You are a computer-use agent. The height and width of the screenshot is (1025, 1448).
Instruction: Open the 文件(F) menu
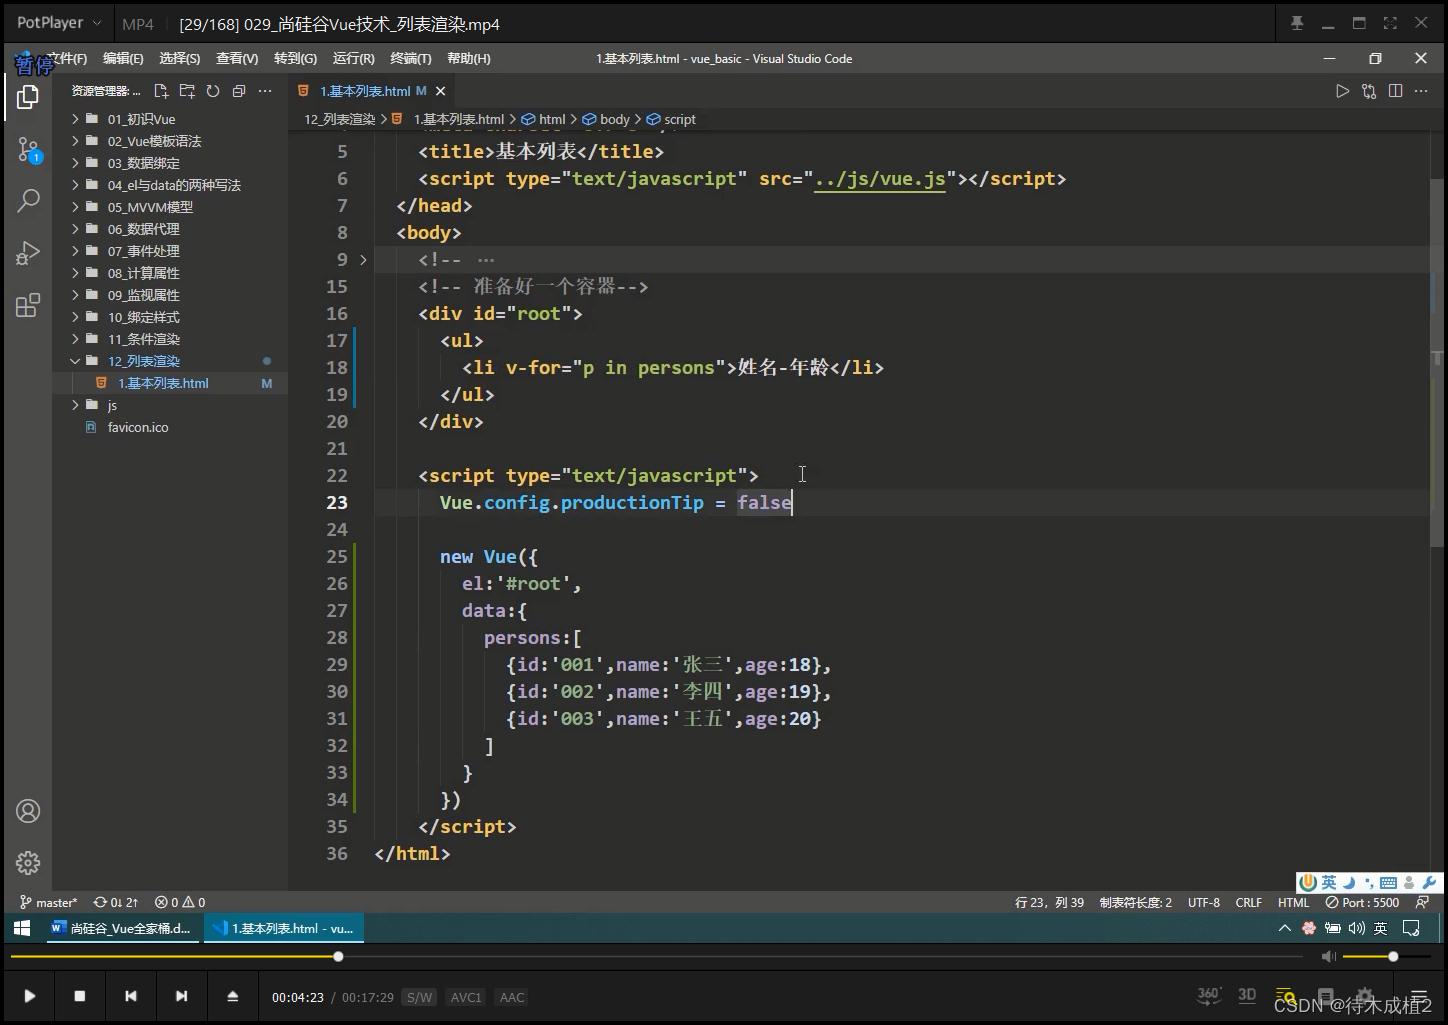tap(66, 59)
